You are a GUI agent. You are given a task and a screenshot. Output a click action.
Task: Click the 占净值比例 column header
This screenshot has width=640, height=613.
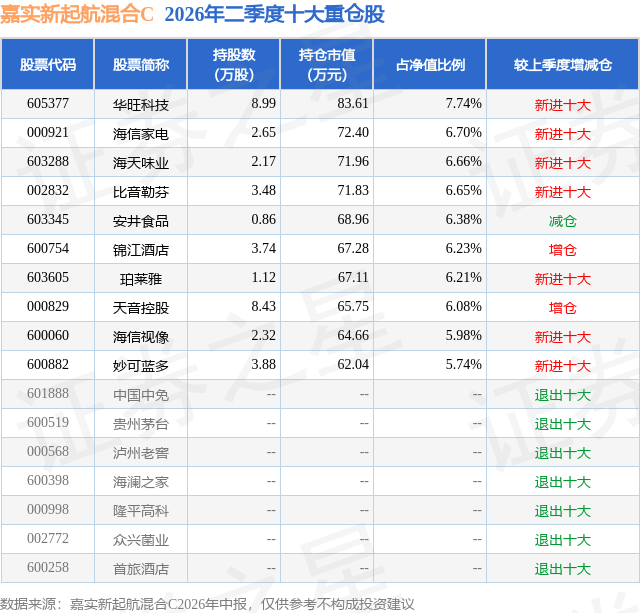430,64
